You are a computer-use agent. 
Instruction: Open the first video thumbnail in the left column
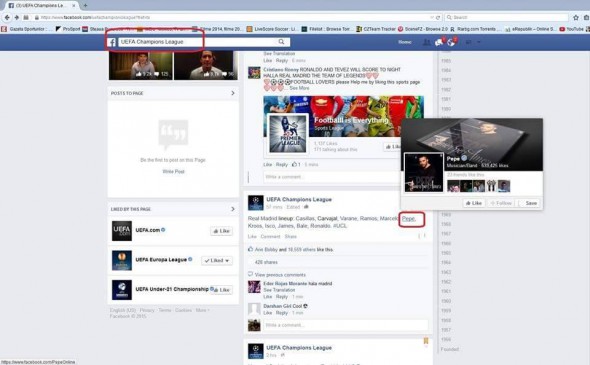pos(141,66)
